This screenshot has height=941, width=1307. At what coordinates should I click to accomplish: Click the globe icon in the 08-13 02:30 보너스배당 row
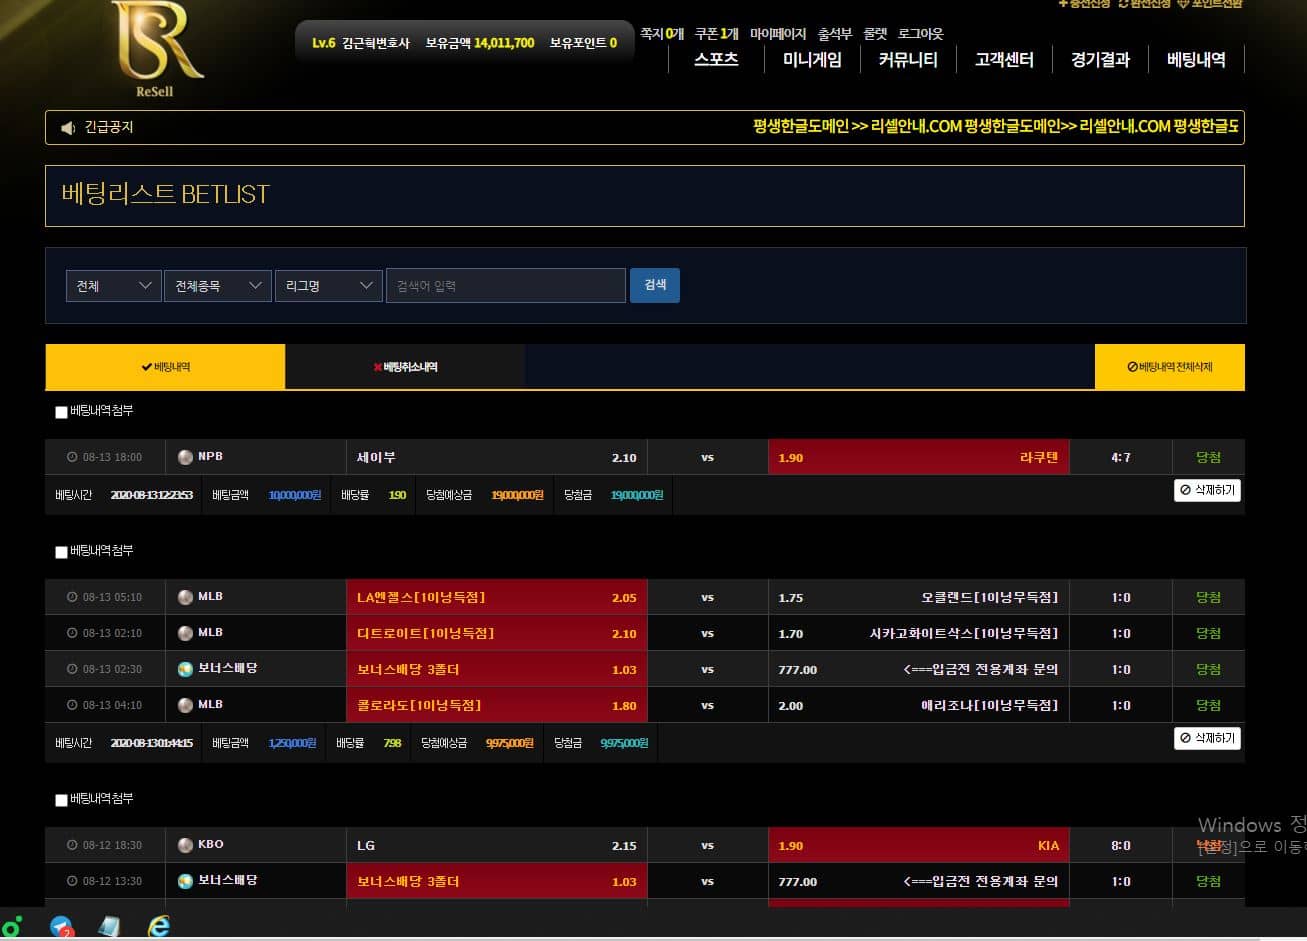click(x=185, y=669)
